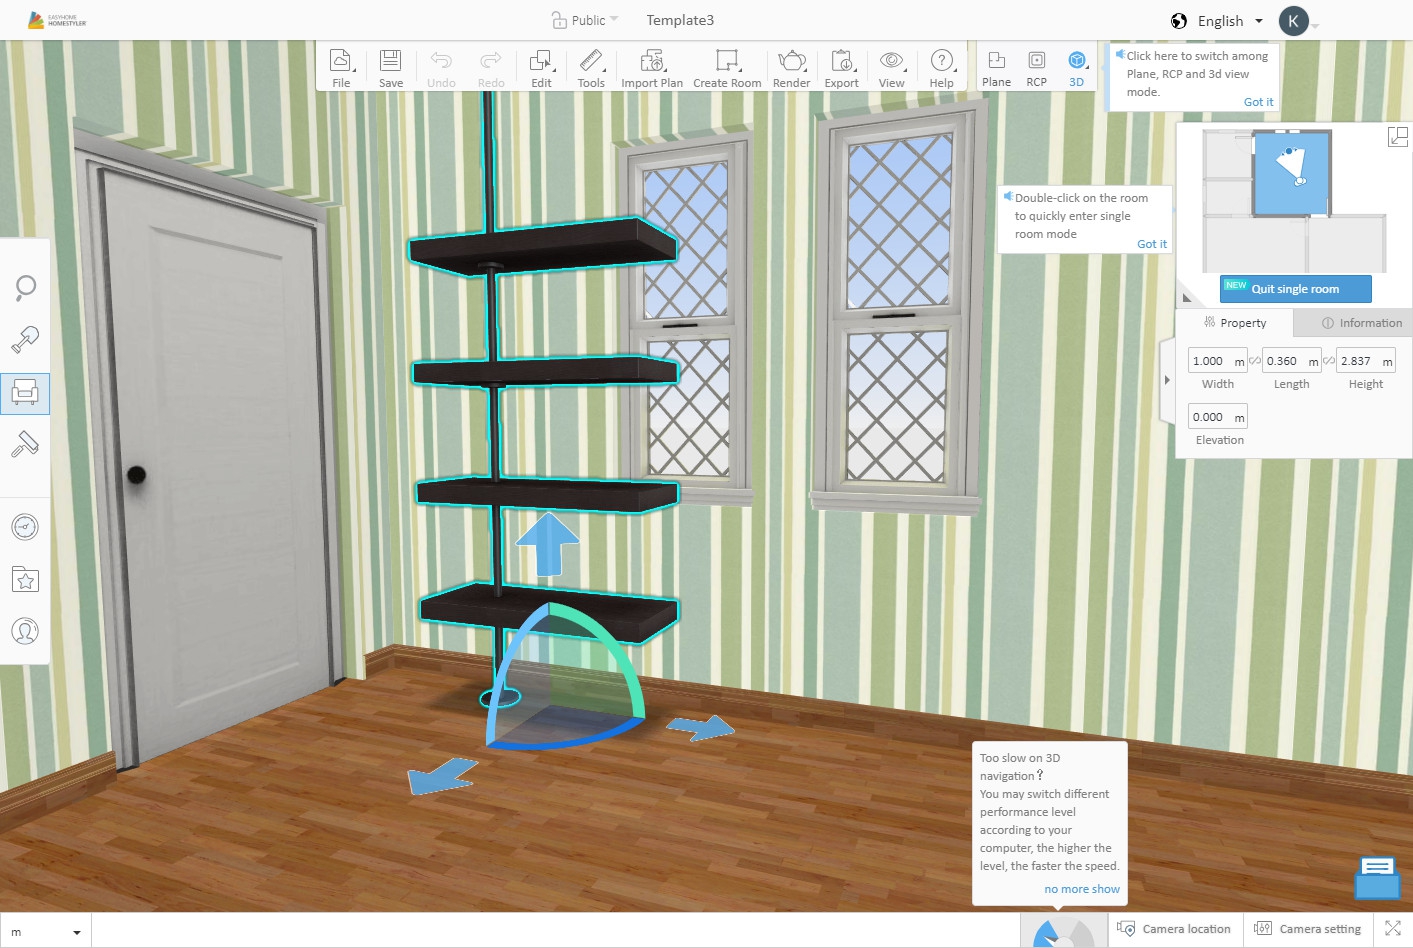Image resolution: width=1413 pixels, height=948 pixels.
Task: Open the user profile icon in sidebar
Action: coord(25,631)
